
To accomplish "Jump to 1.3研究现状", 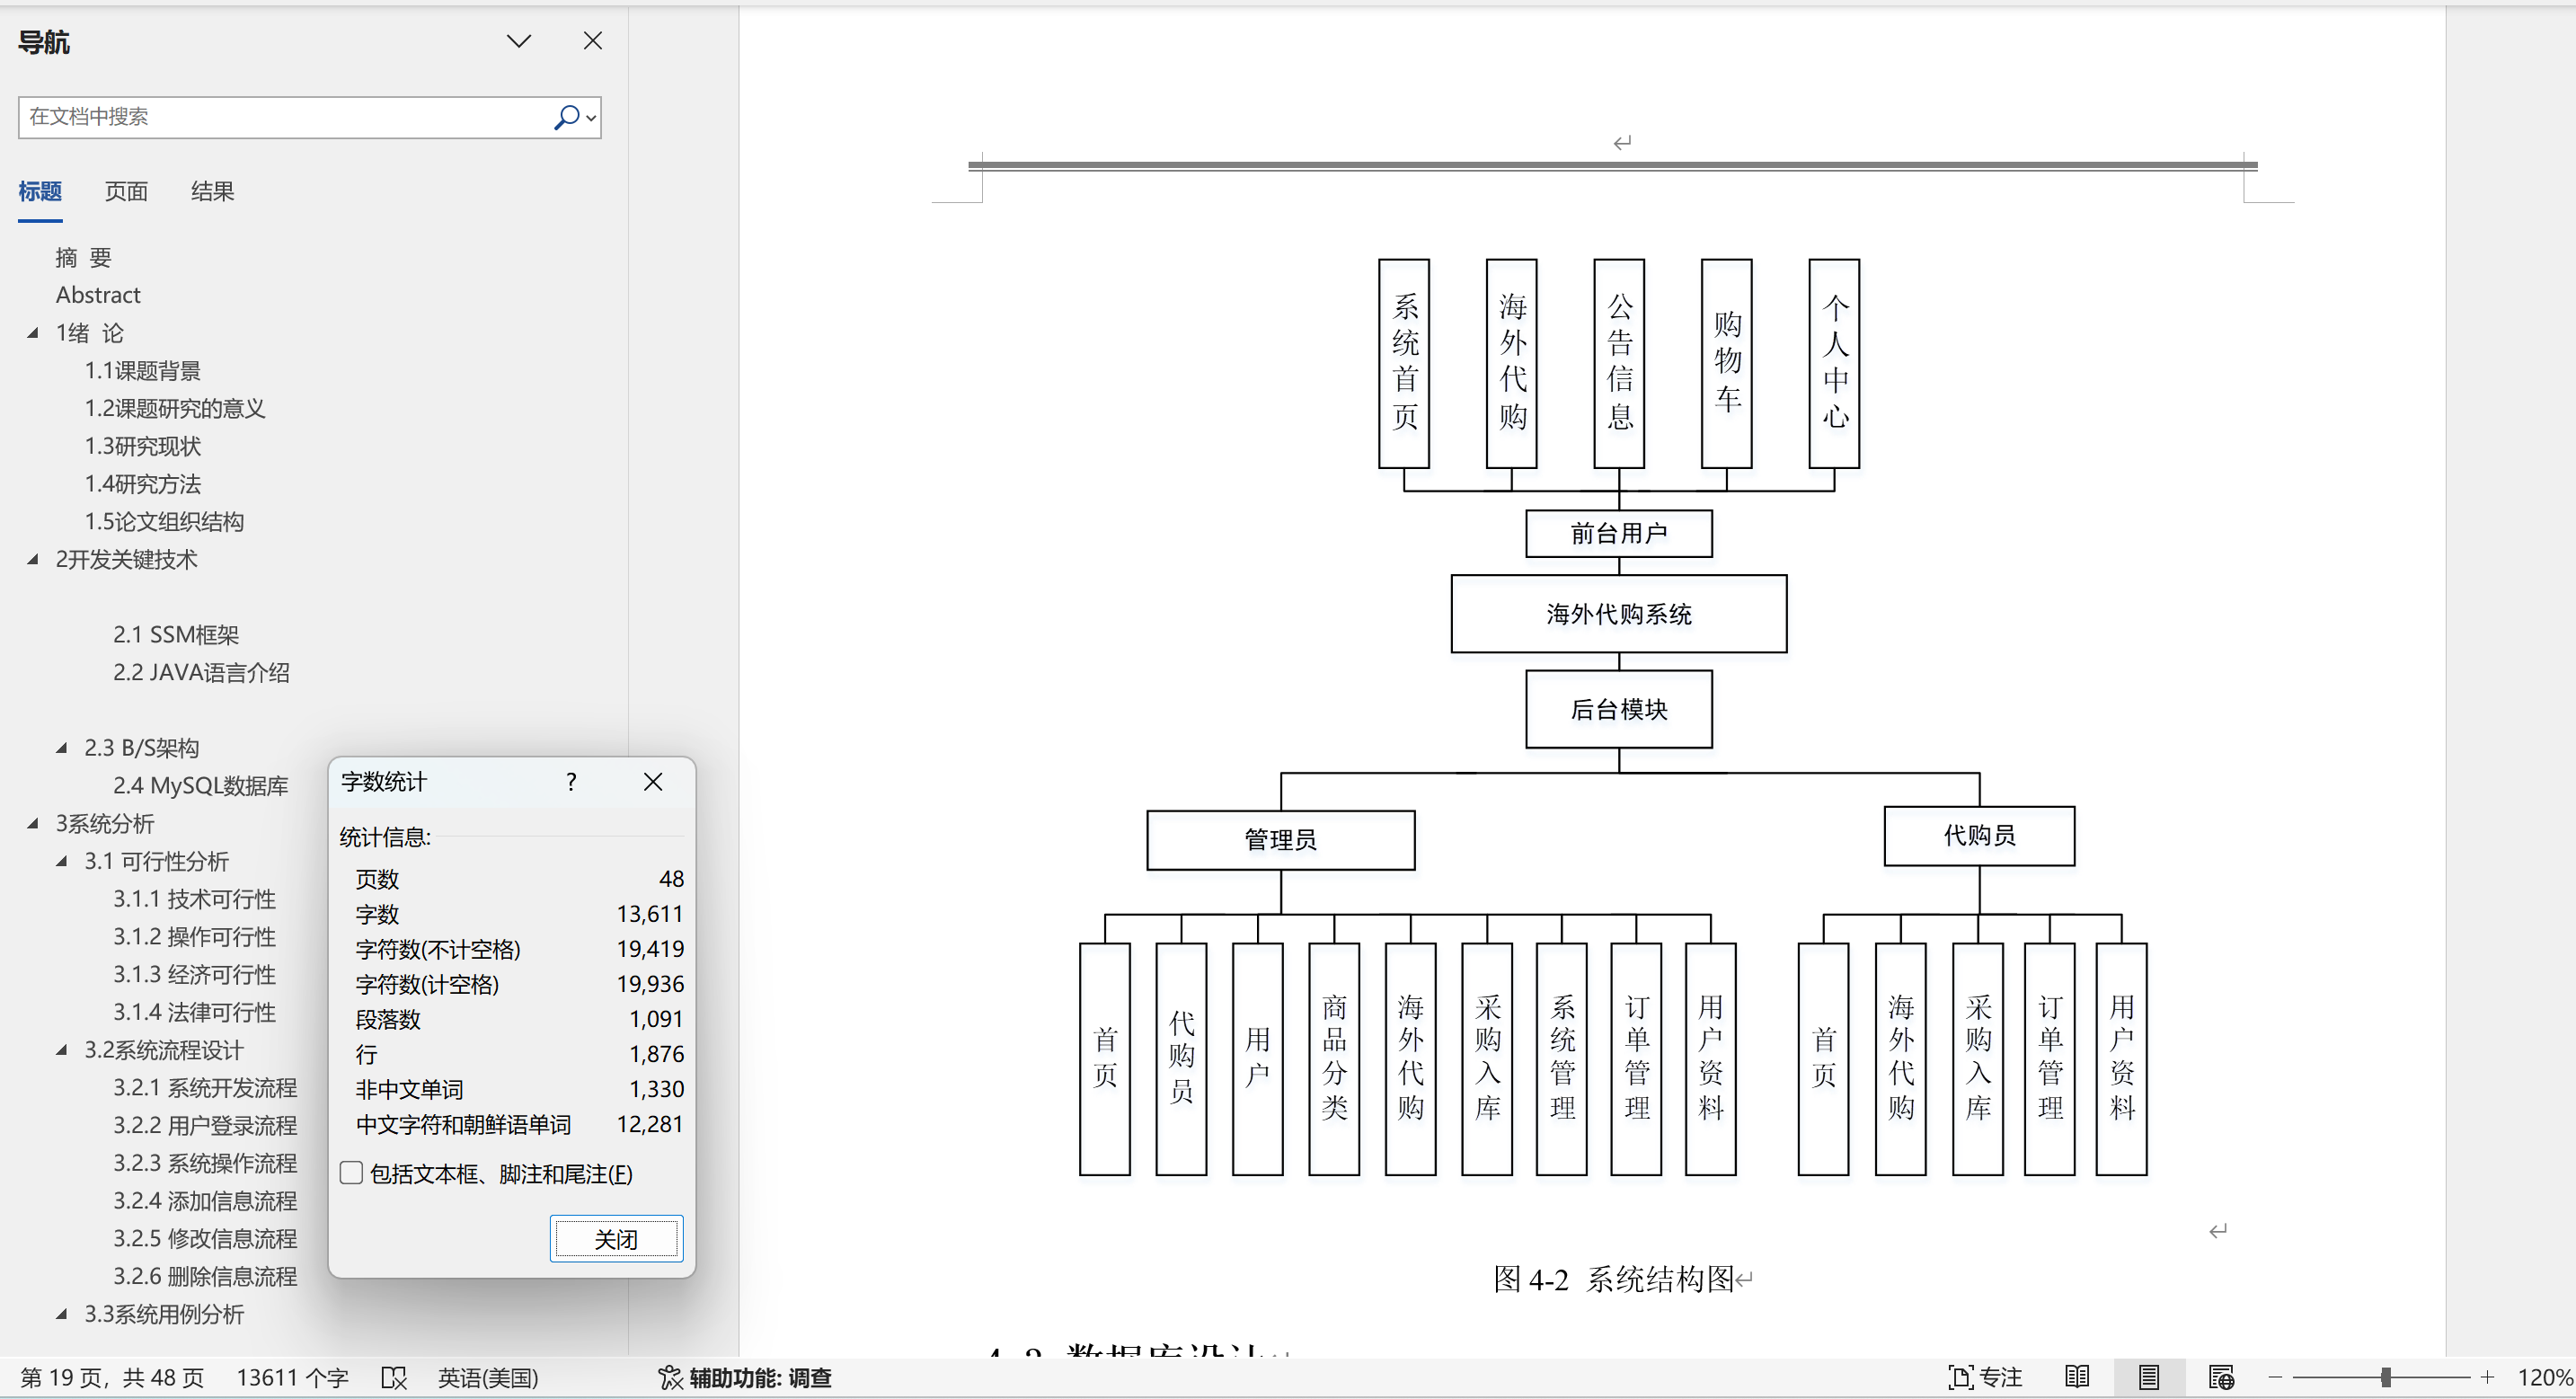I will click(142, 446).
